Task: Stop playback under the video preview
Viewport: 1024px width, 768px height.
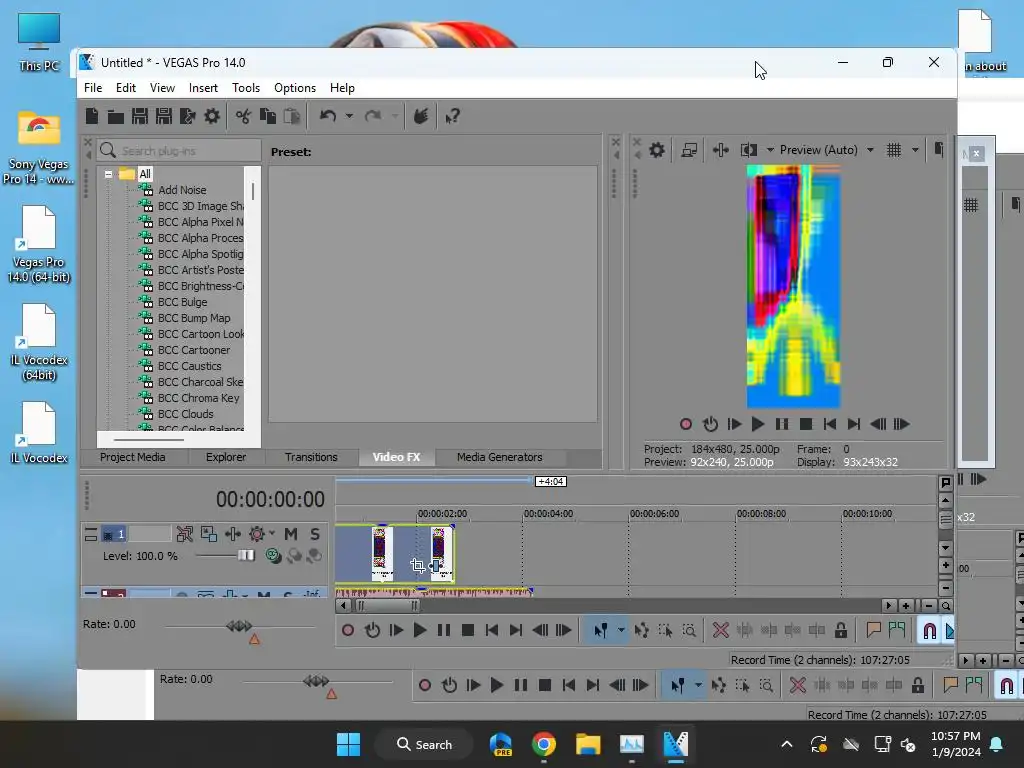Action: (x=806, y=424)
